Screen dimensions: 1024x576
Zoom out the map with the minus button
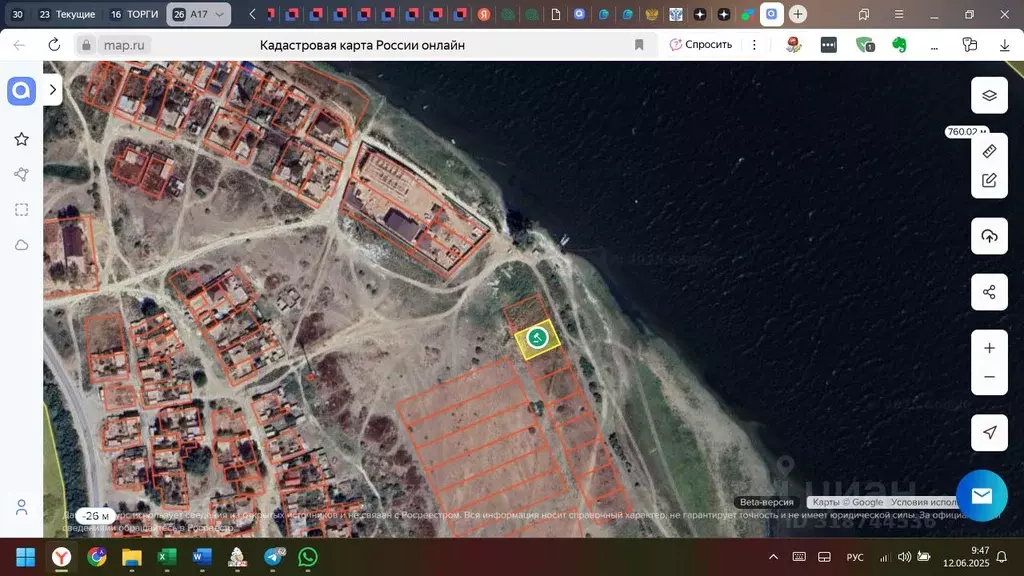[x=989, y=377]
